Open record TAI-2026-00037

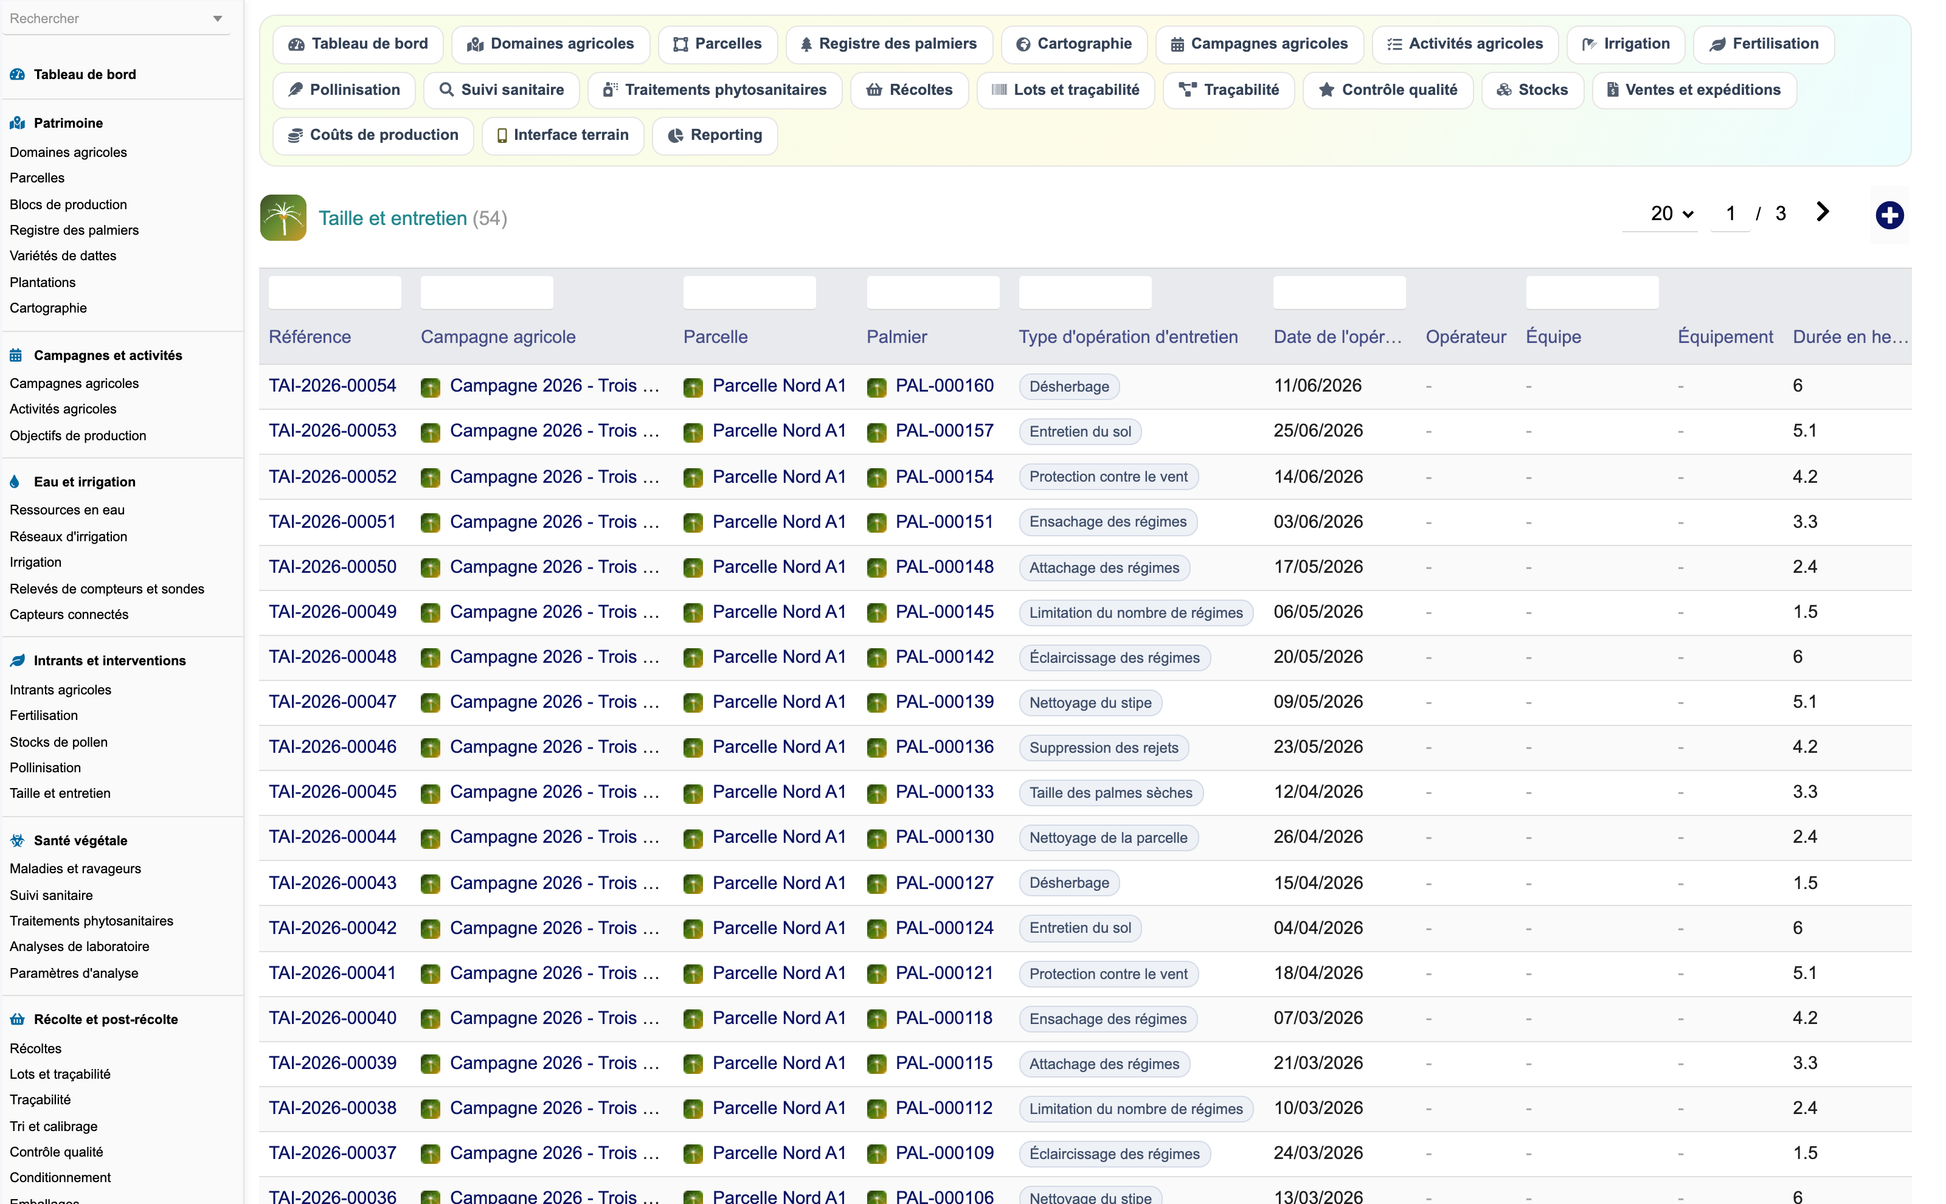coord(332,1153)
